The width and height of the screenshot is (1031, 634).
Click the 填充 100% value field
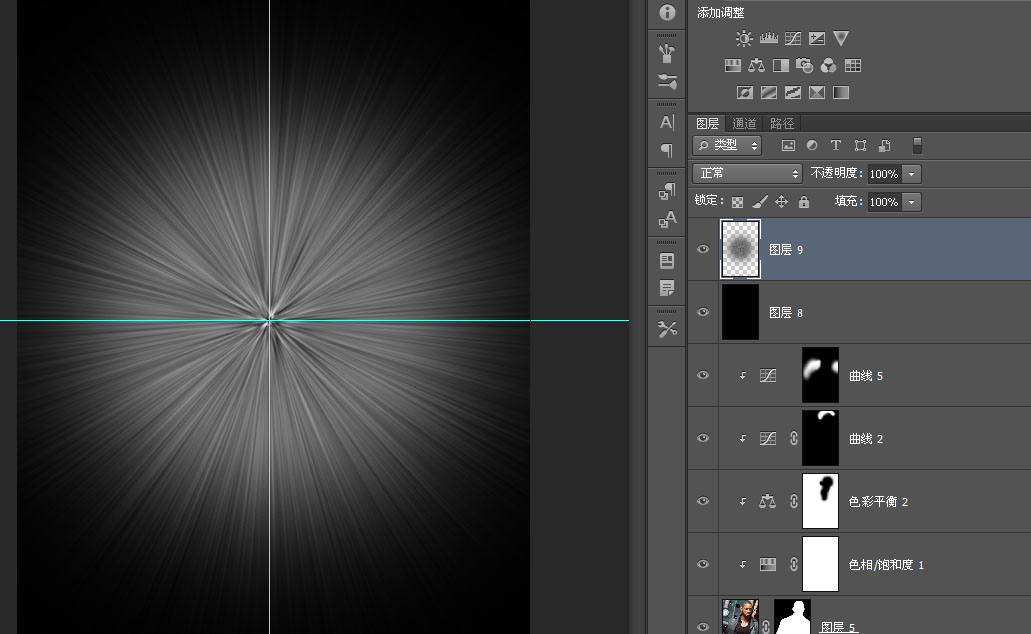point(884,202)
